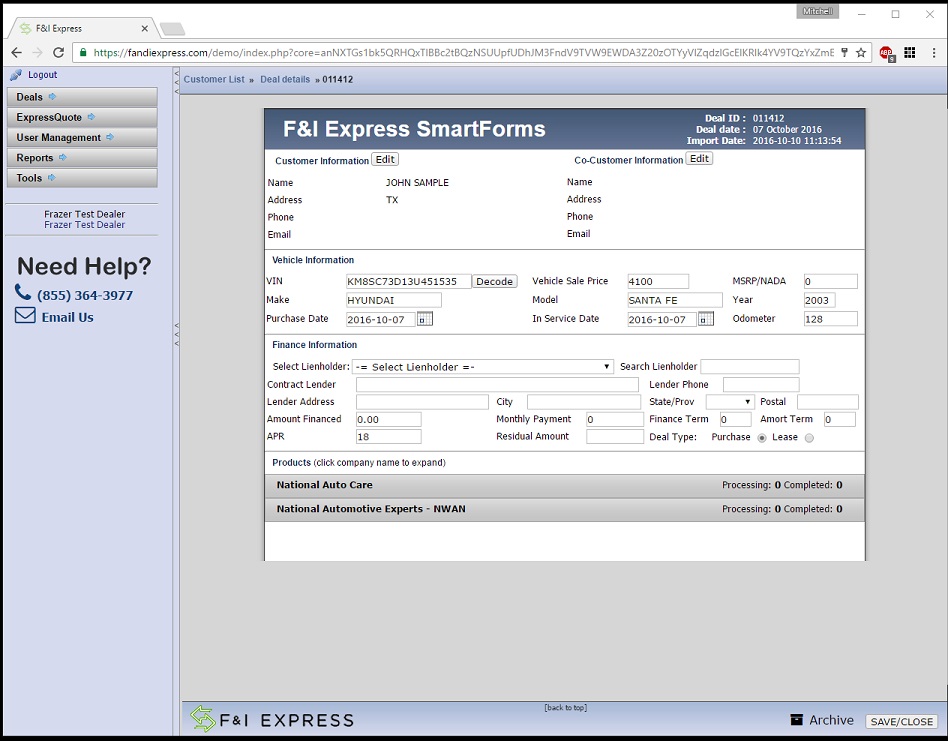Viewport: 948px width, 741px height.
Task: Click the blue arrow beside Deals
Action: pyautogui.click(x=52, y=97)
